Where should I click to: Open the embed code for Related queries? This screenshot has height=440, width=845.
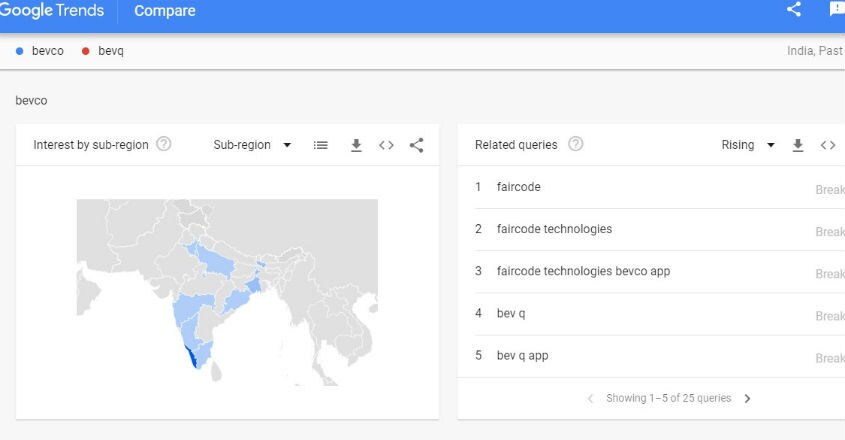pyautogui.click(x=828, y=145)
